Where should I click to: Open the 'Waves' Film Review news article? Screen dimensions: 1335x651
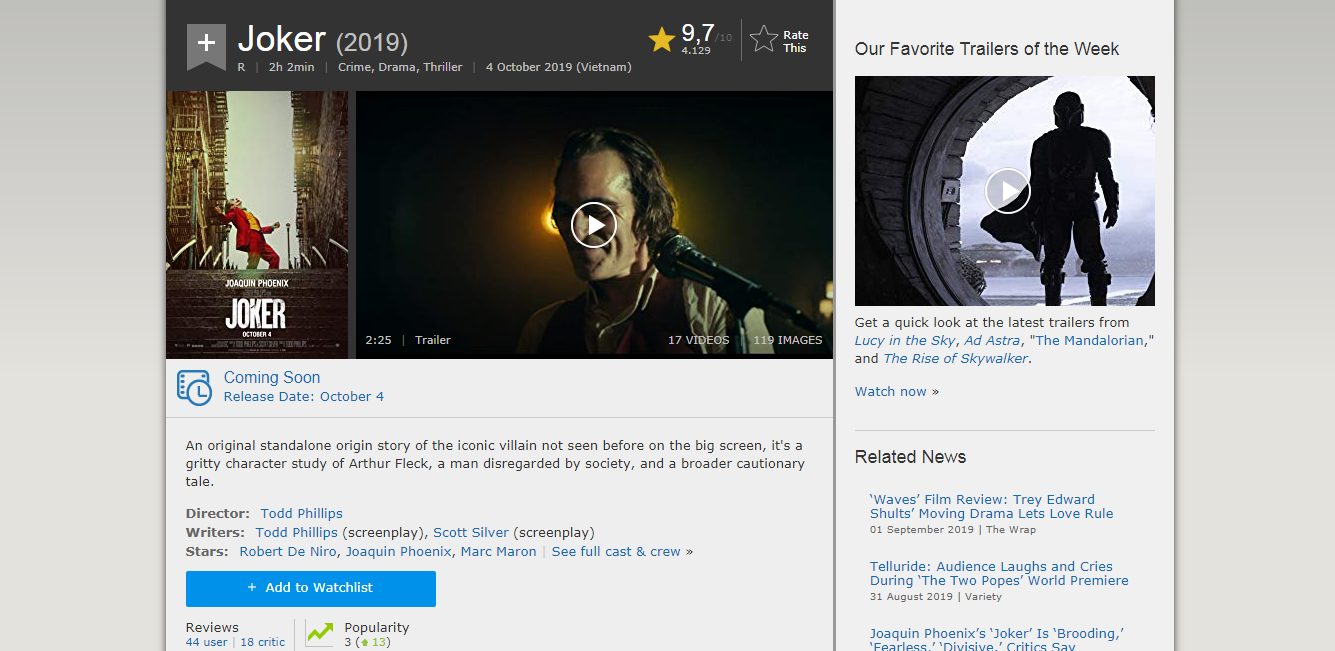[x=990, y=506]
